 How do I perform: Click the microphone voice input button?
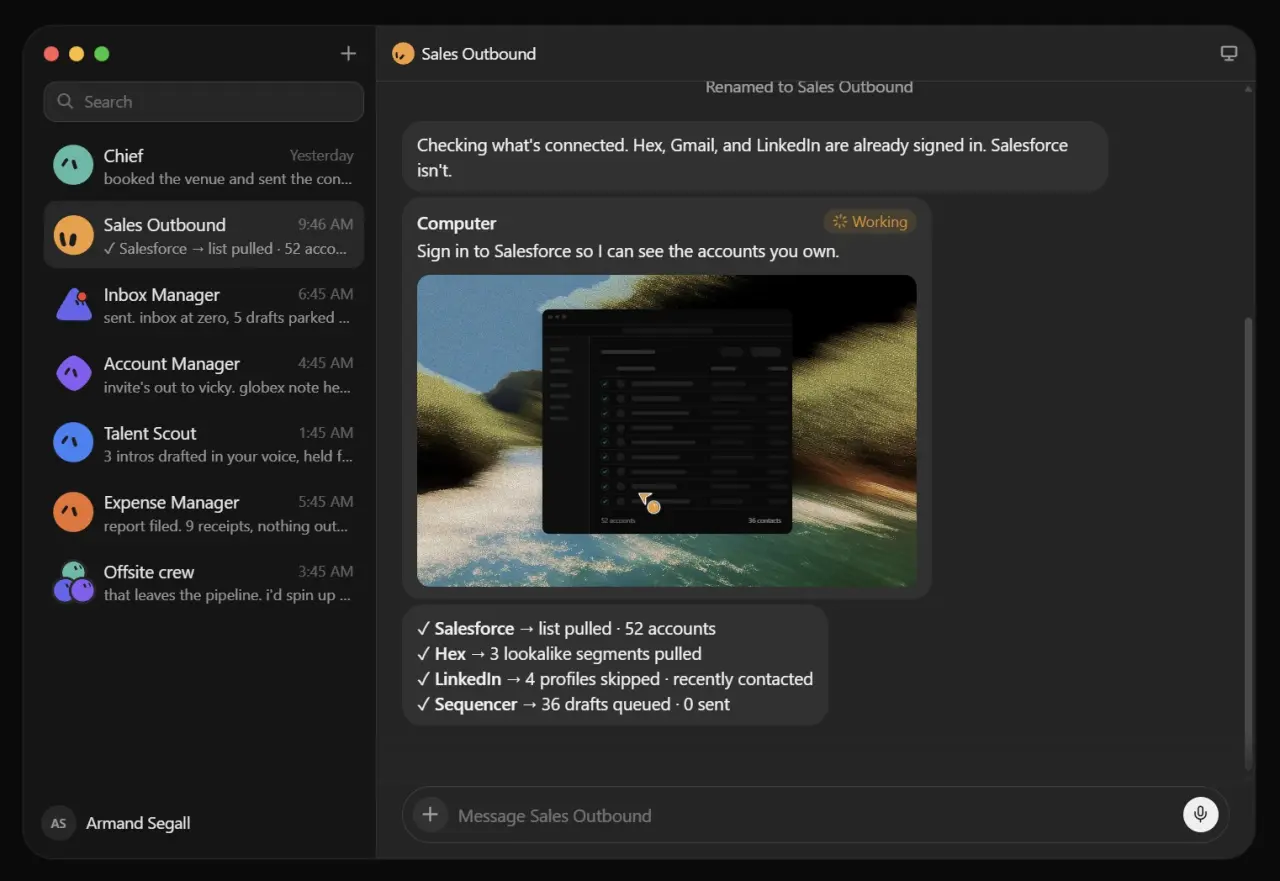[x=1201, y=815]
